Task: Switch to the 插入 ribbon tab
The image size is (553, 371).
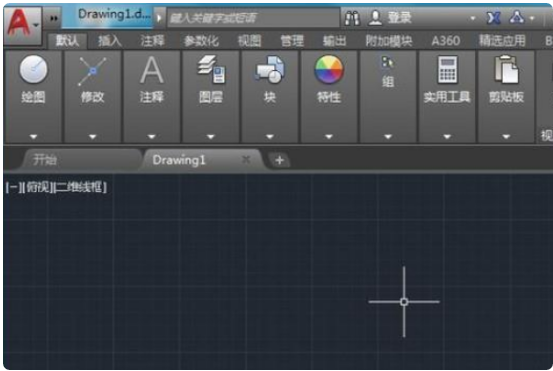Action: pyautogui.click(x=110, y=41)
